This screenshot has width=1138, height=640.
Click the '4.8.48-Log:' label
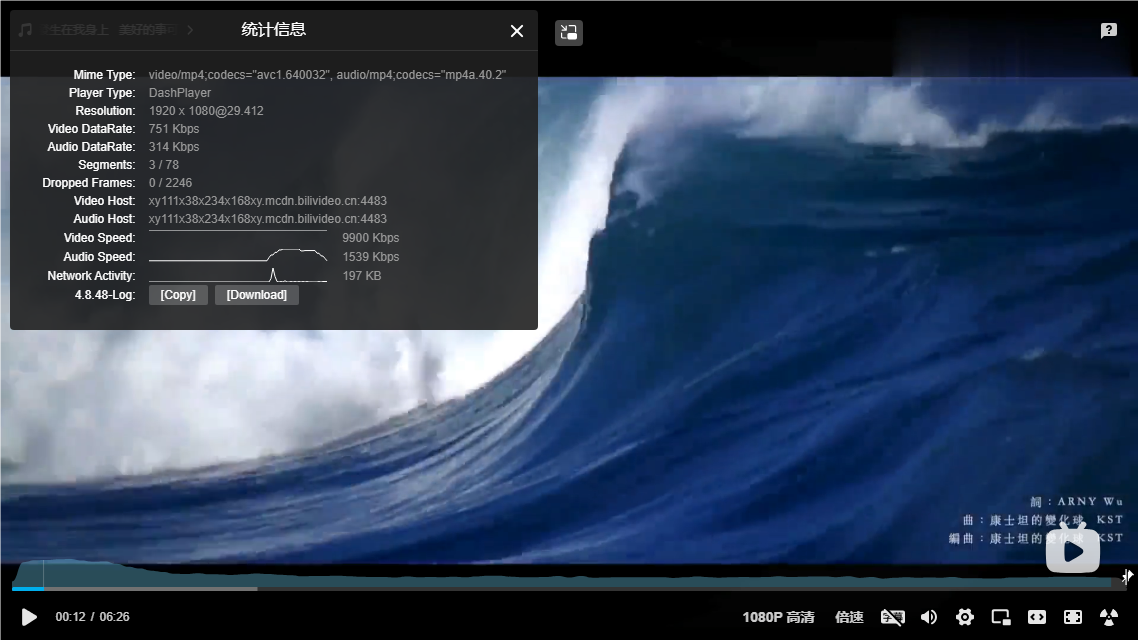coord(105,295)
